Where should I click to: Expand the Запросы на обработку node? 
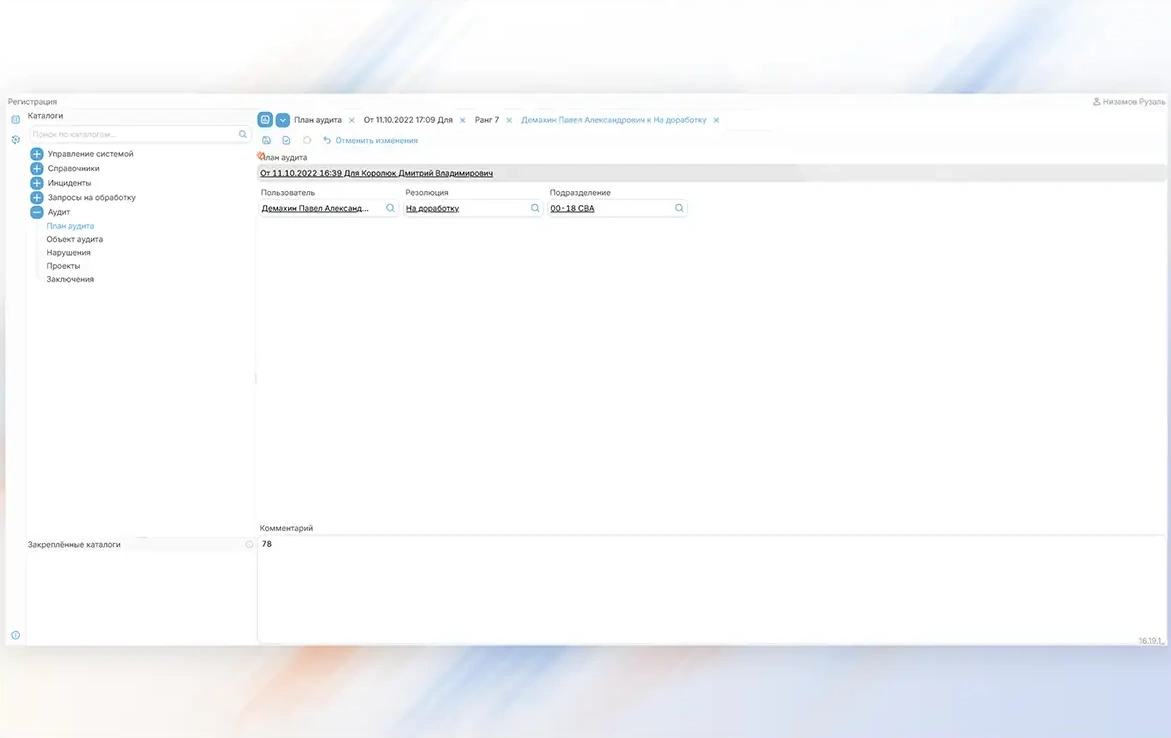coord(37,198)
